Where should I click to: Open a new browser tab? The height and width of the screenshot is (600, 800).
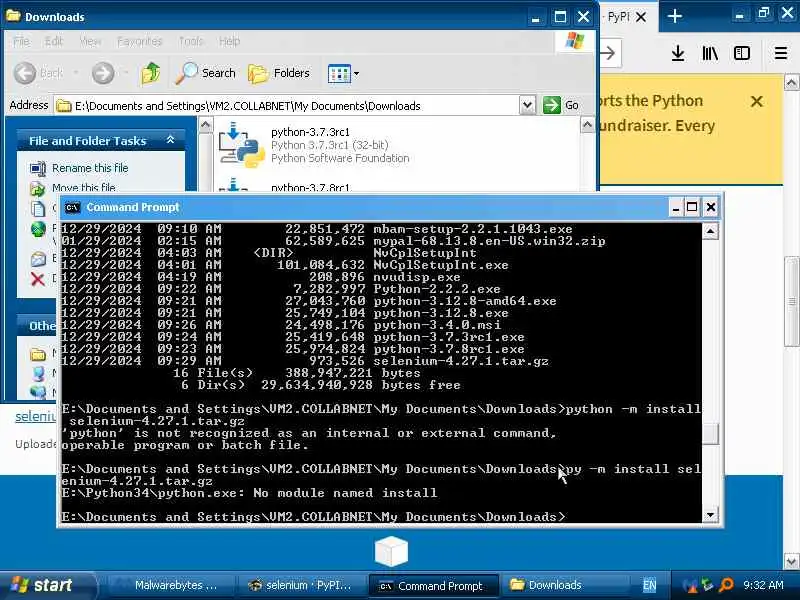[x=674, y=16]
